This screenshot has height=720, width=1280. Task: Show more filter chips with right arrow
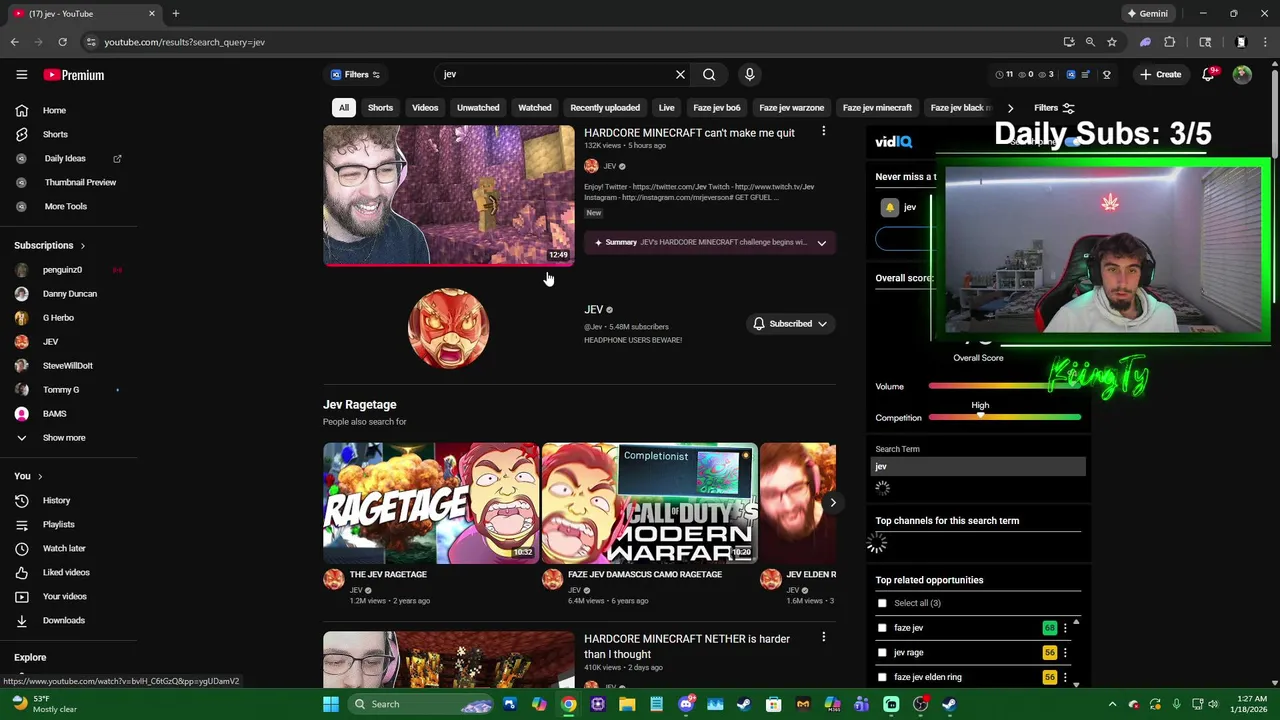tap(1010, 108)
